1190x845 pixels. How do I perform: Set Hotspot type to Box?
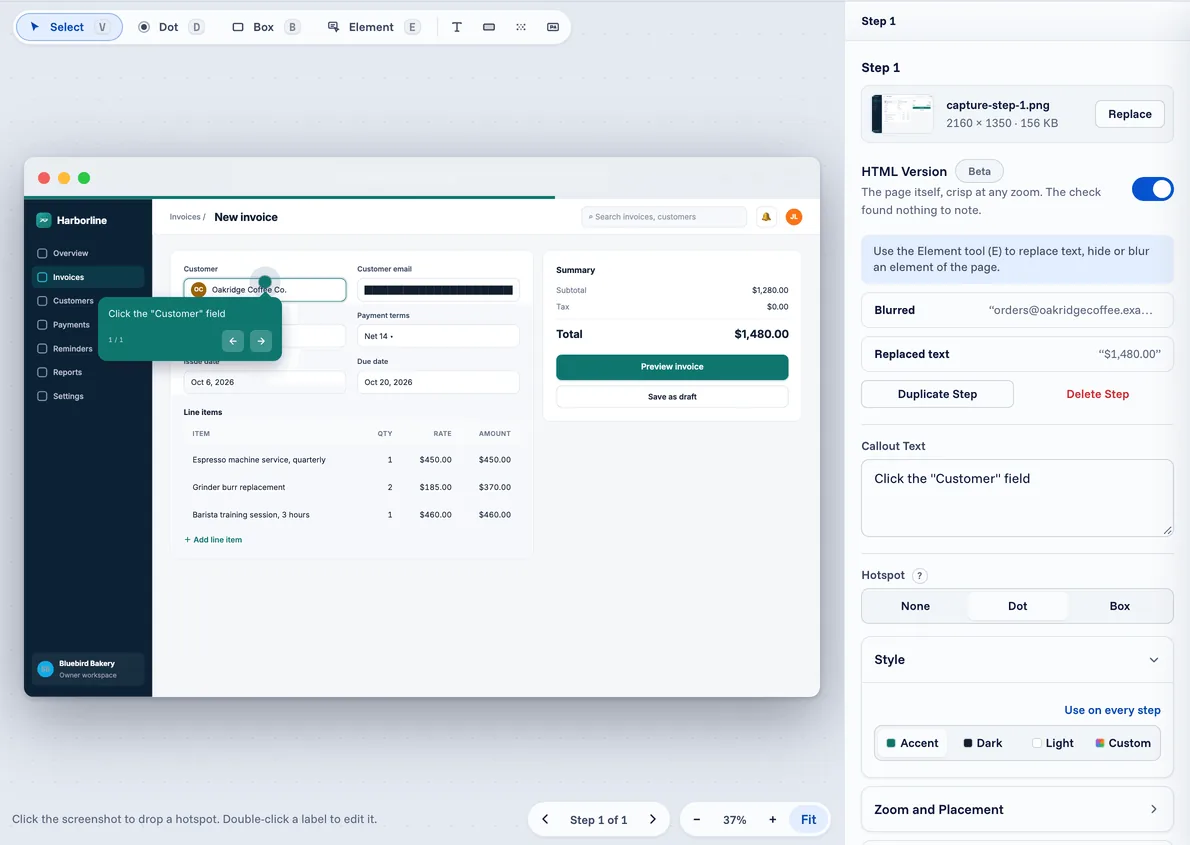[x=1119, y=606]
